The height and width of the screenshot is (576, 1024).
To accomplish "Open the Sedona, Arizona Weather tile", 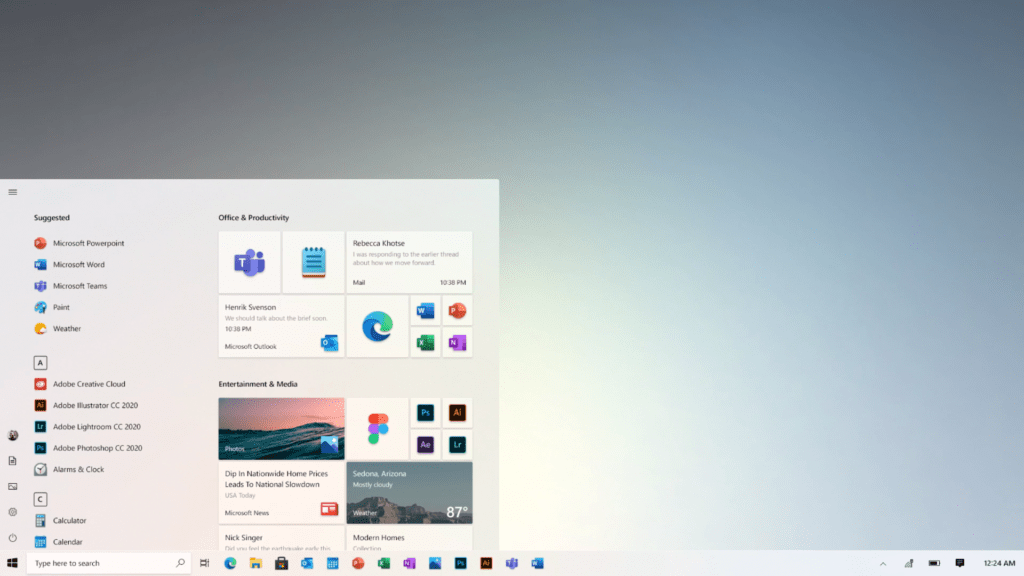I will pos(409,492).
